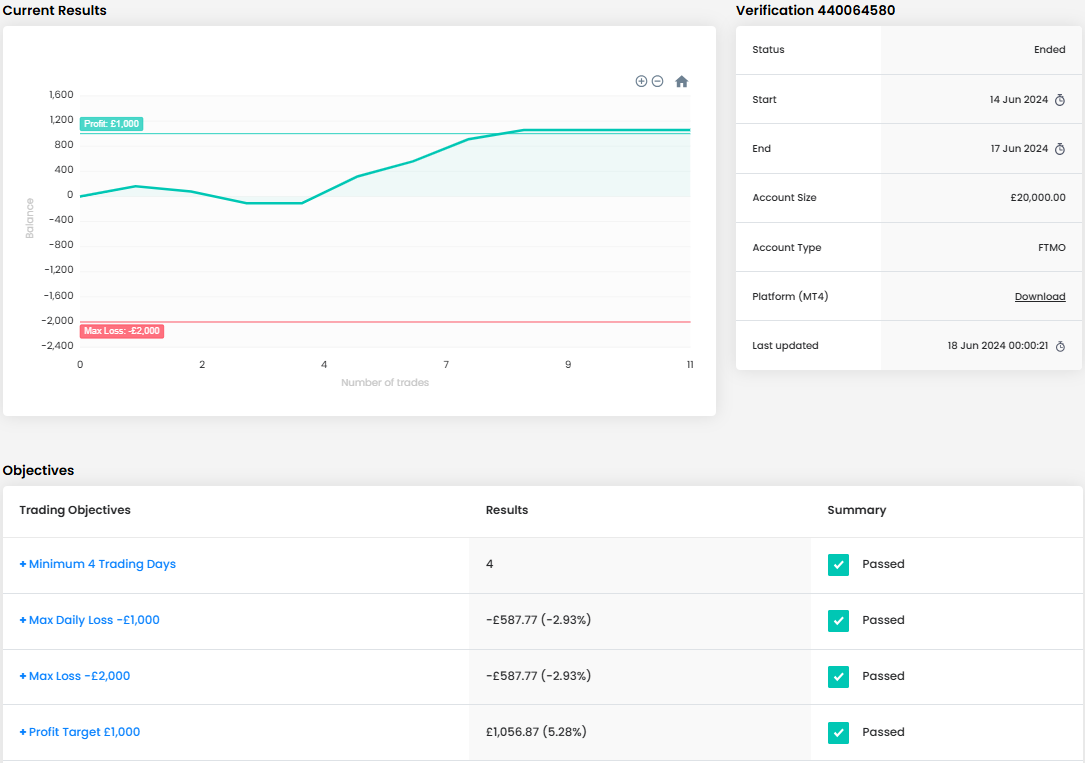Viewport: 1085px width, 763px height.
Task: Click the 'Status' row label
Action: click(x=768, y=50)
